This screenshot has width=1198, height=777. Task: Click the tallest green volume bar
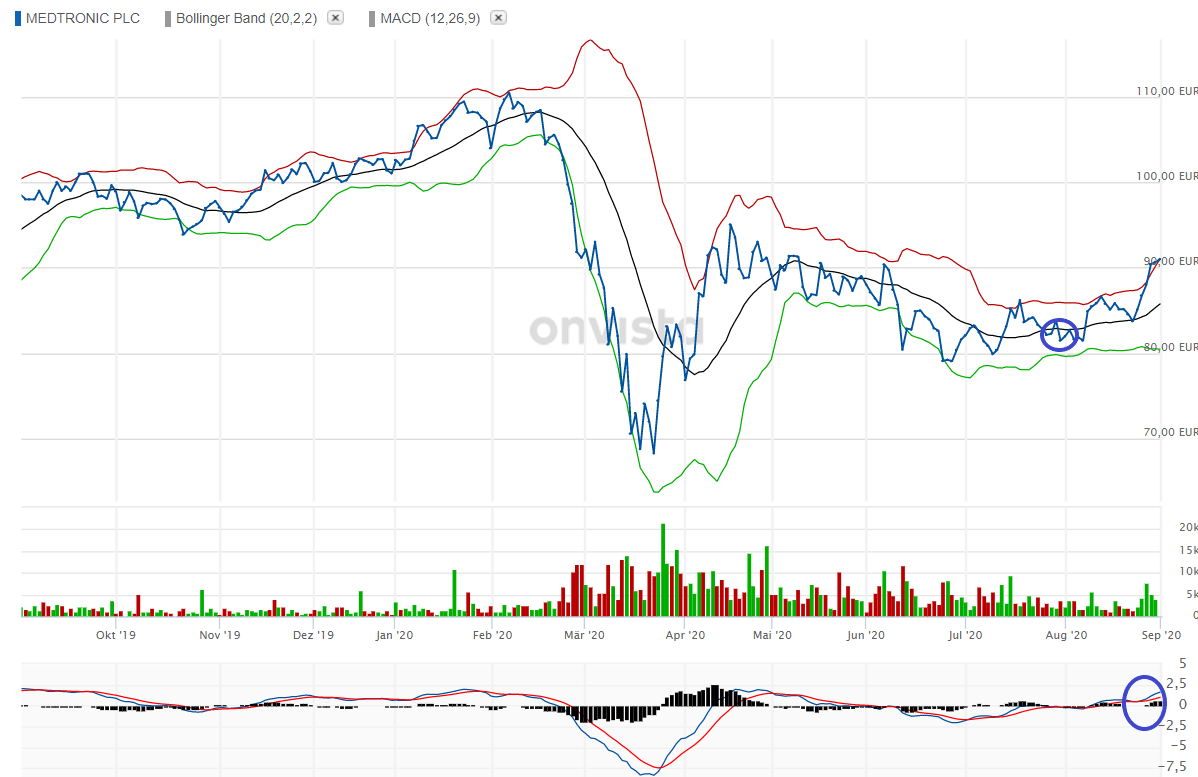tap(662, 568)
